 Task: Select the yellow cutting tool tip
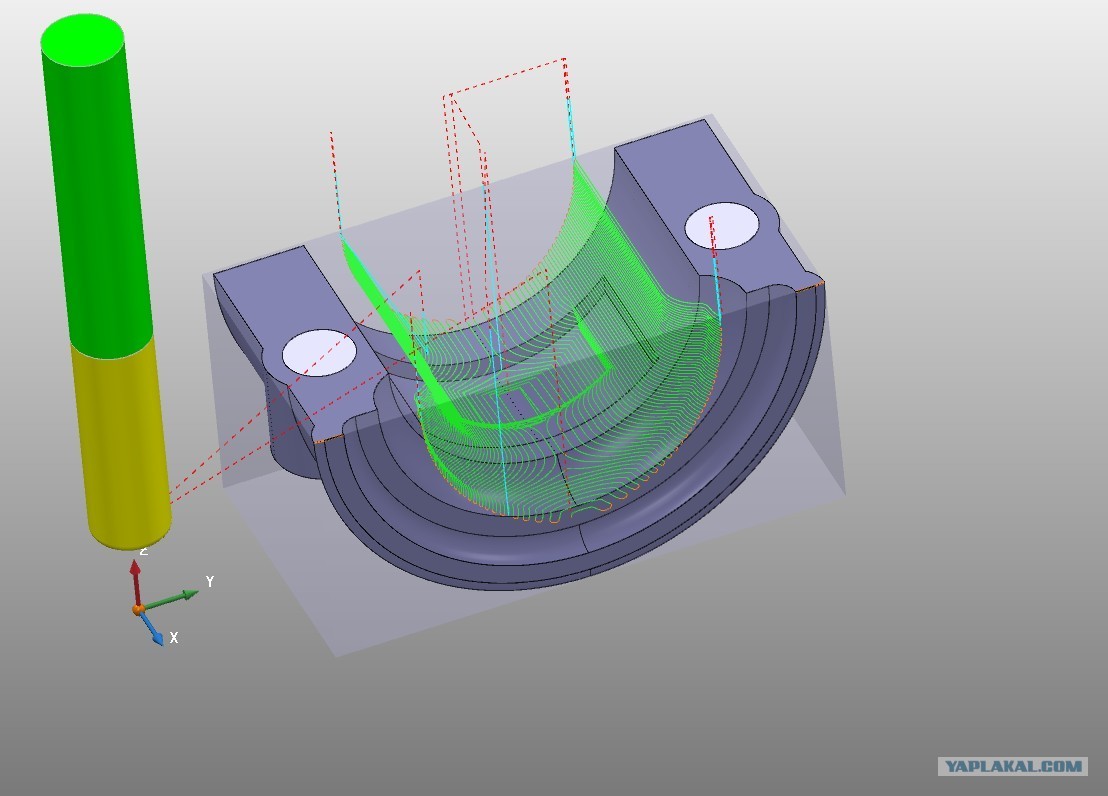(x=121, y=444)
